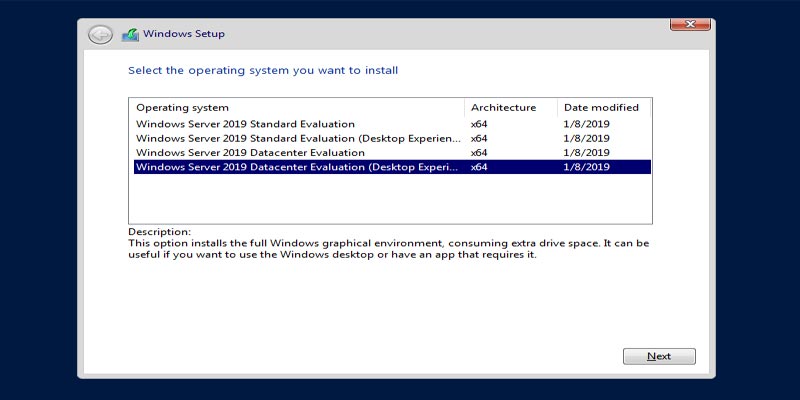The width and height of the screenshot is (800, 400).
Task: Select Datacenter Evaluation (Desktop Experience) row
Action: (x=392, y=167)
